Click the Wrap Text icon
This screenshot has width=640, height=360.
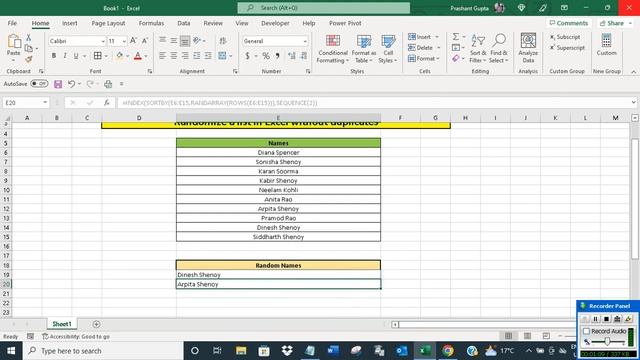(x=223, y=41)
